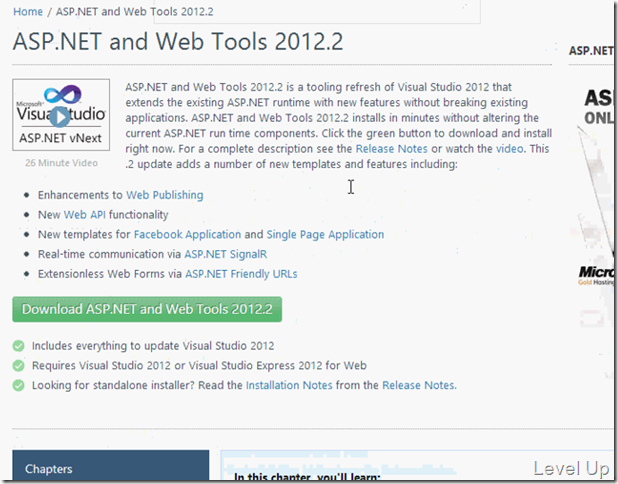The width and height of the screenshot is (618, 484).
Task: Click the green check next to 'Looking for standalone installer'
Action: pyautogui.click(x=18, y=385)
